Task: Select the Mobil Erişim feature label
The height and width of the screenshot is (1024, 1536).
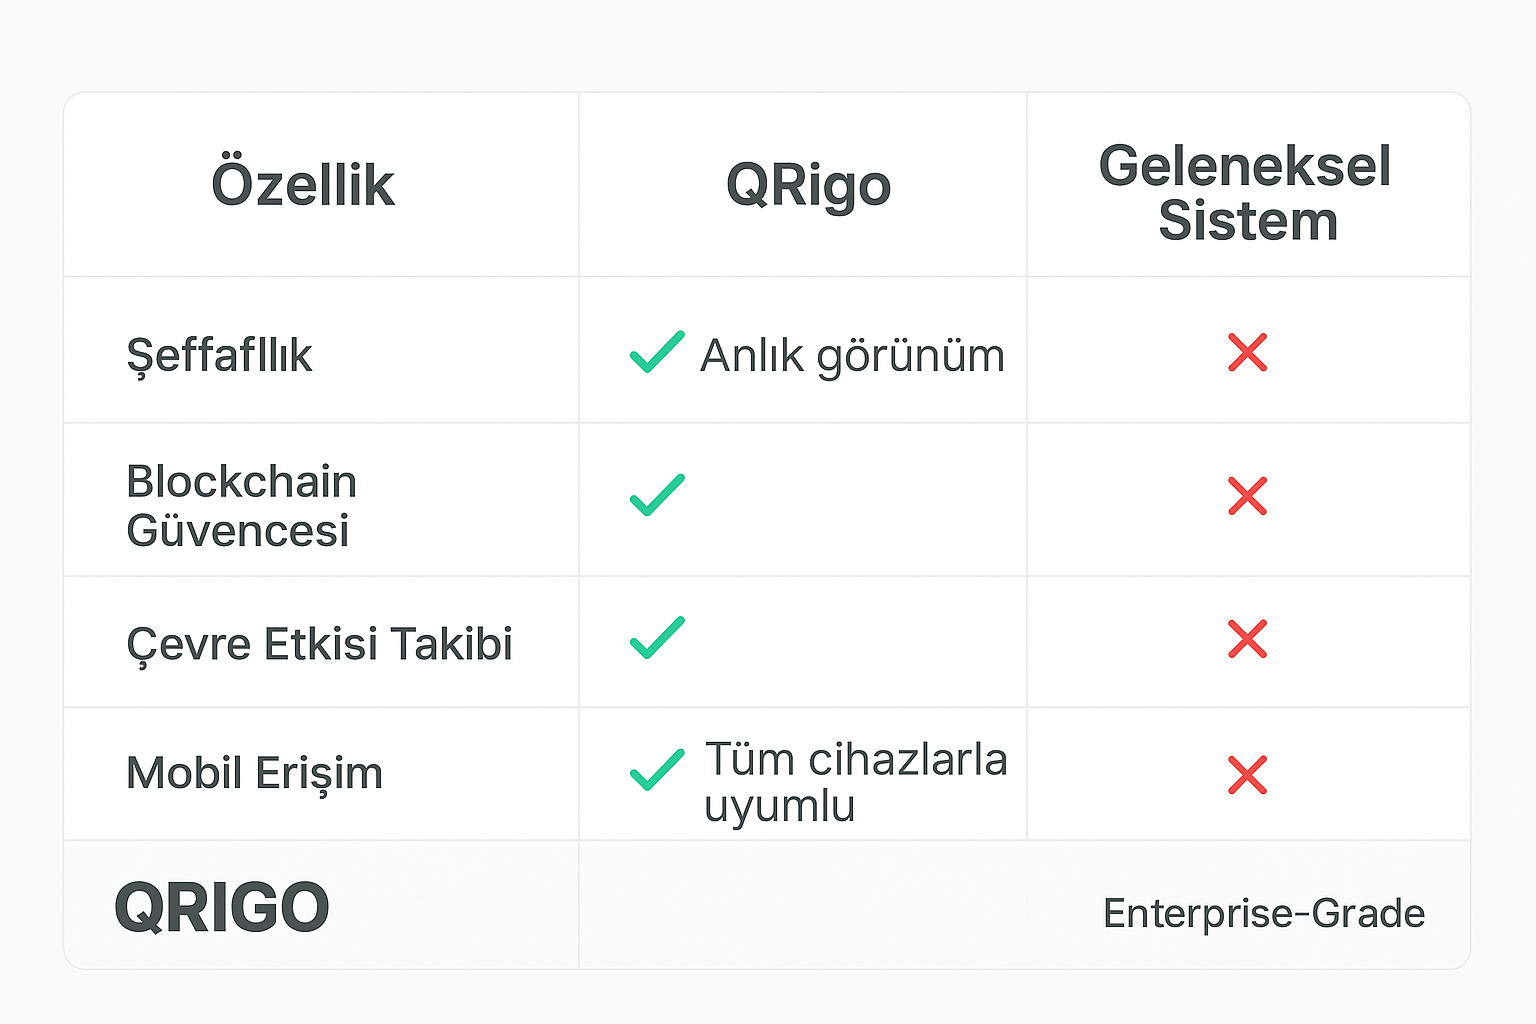Action: point(254,773)
